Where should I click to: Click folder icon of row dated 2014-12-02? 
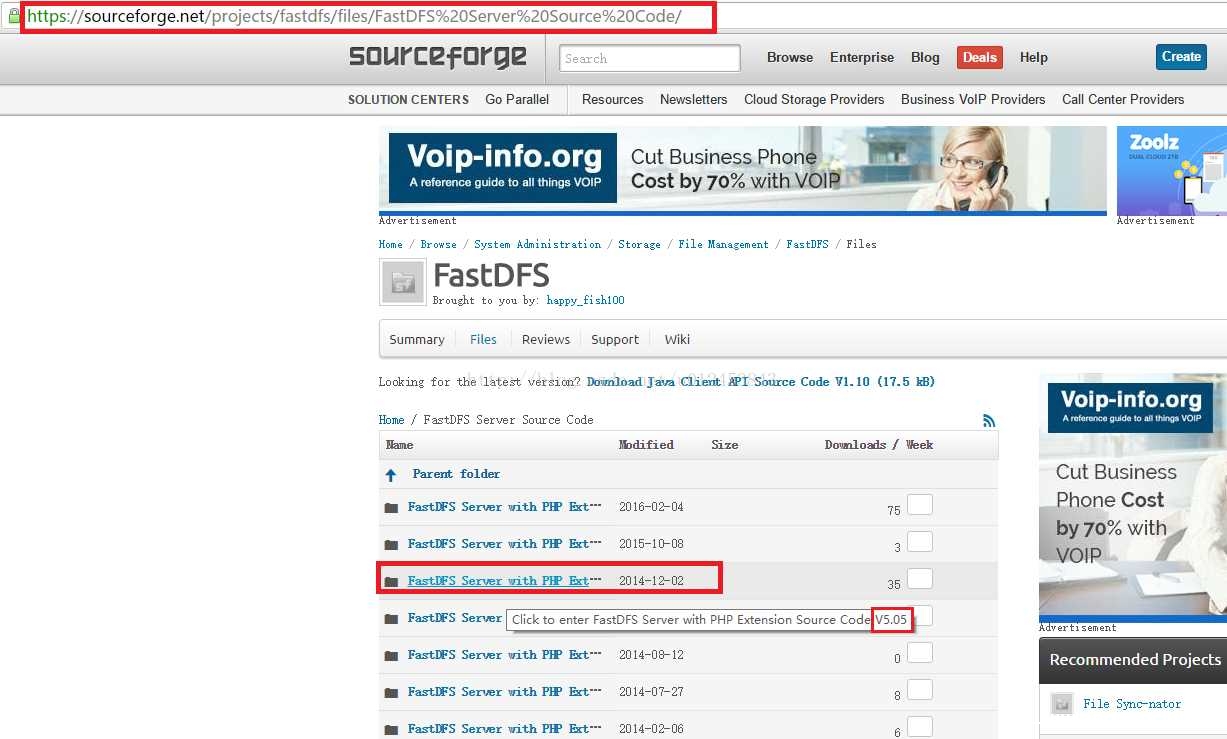coord(391,582)
